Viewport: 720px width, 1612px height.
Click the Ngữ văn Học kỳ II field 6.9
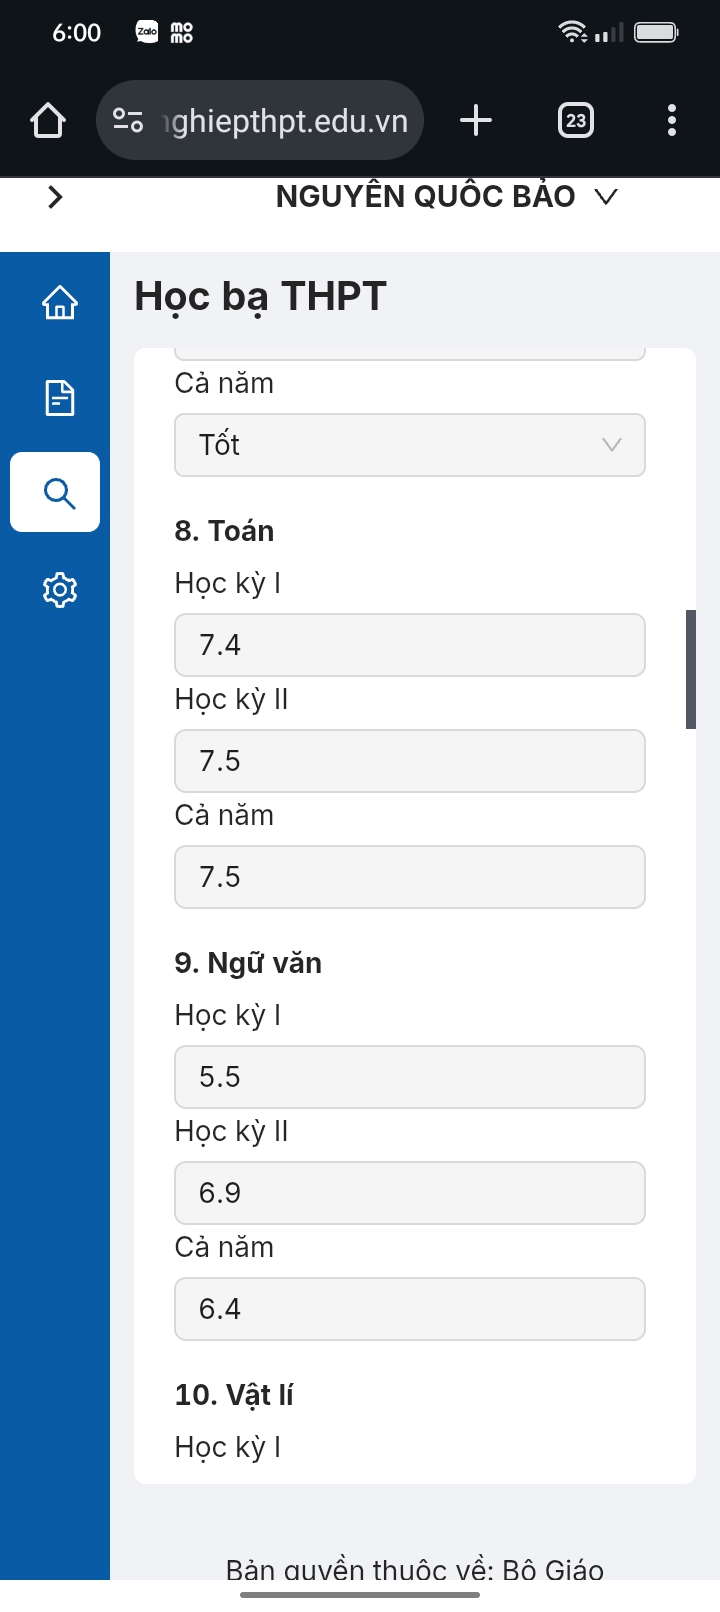pyautogui.click(x=410, y=1193)
